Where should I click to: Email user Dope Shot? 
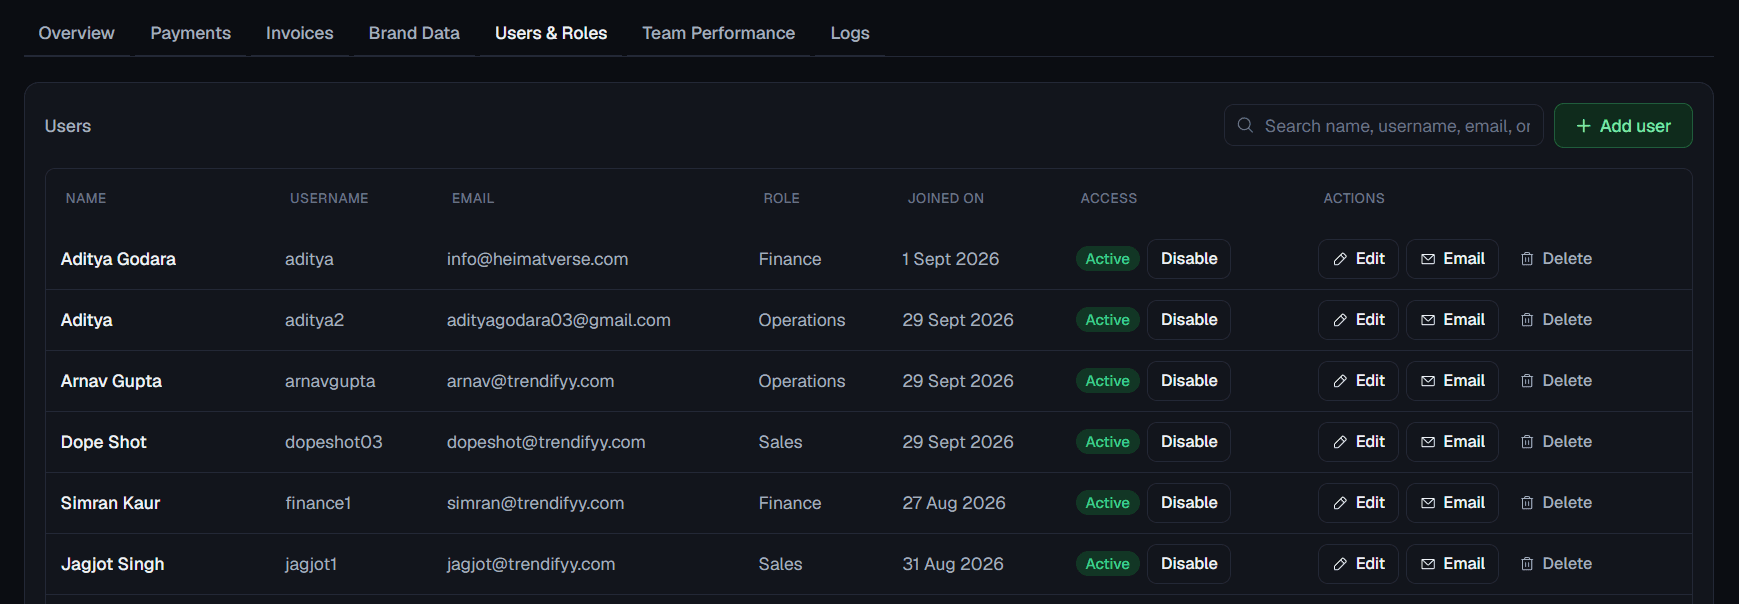tap(1452, 442)
